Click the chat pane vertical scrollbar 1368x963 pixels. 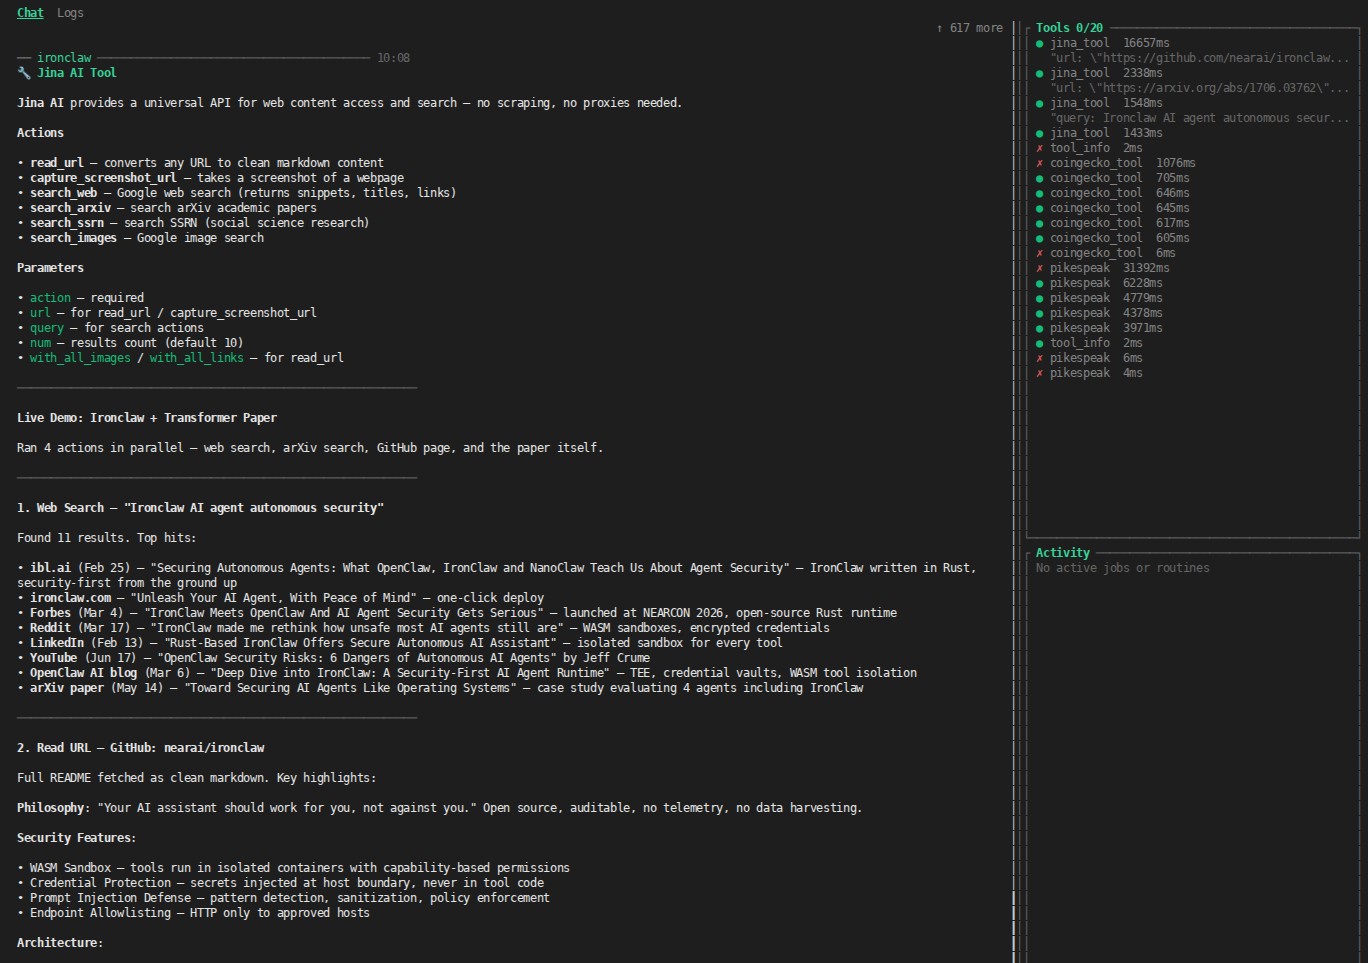(x=1014, y=490)
